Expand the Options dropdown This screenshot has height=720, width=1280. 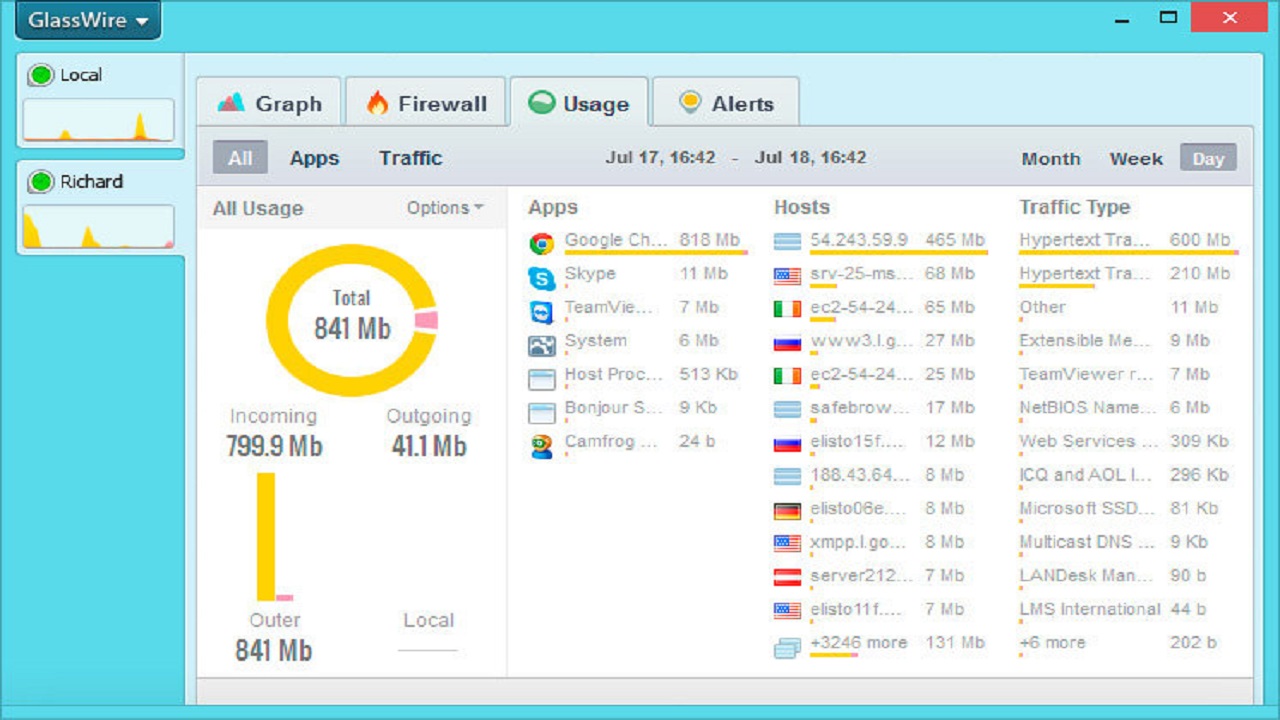(x=445, y=208)
